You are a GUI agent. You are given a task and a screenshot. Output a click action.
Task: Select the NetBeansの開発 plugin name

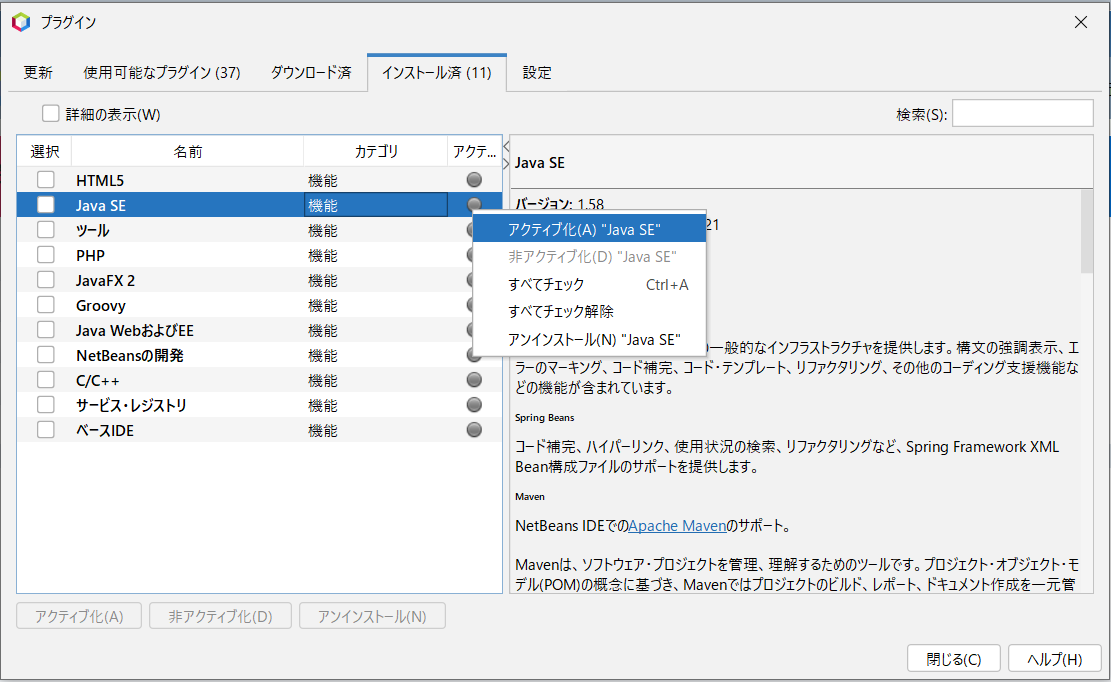point(130,356)
